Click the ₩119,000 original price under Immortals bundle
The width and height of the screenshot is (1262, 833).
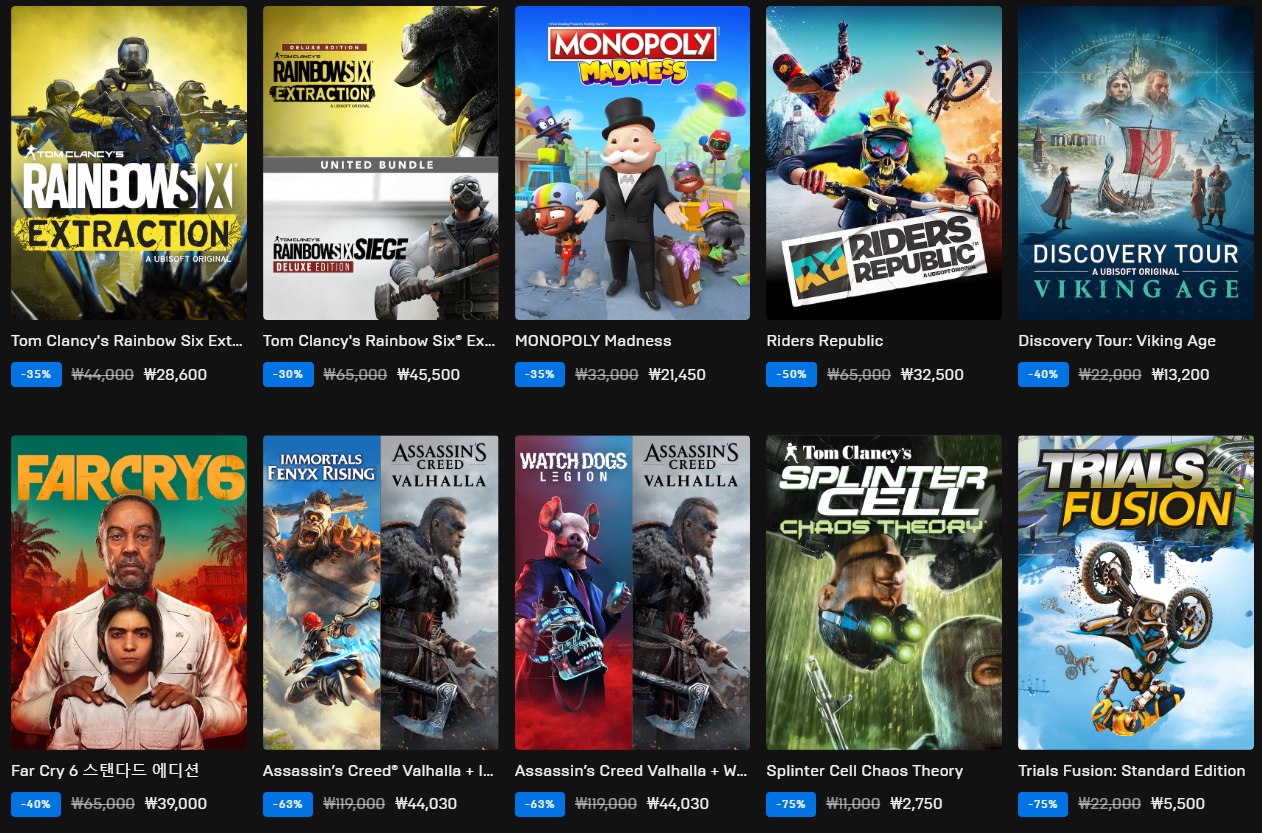click(x=354, y=804)
